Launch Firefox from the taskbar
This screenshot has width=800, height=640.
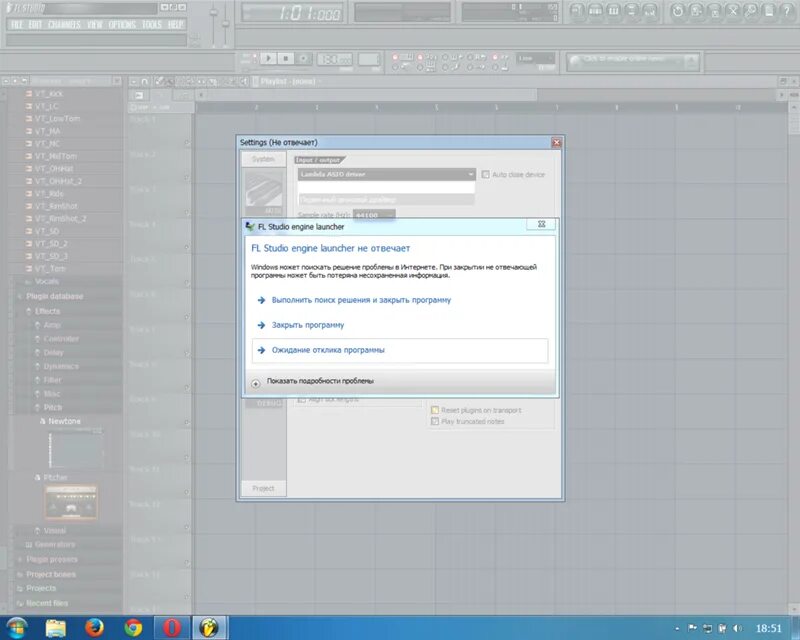[94, 628]
